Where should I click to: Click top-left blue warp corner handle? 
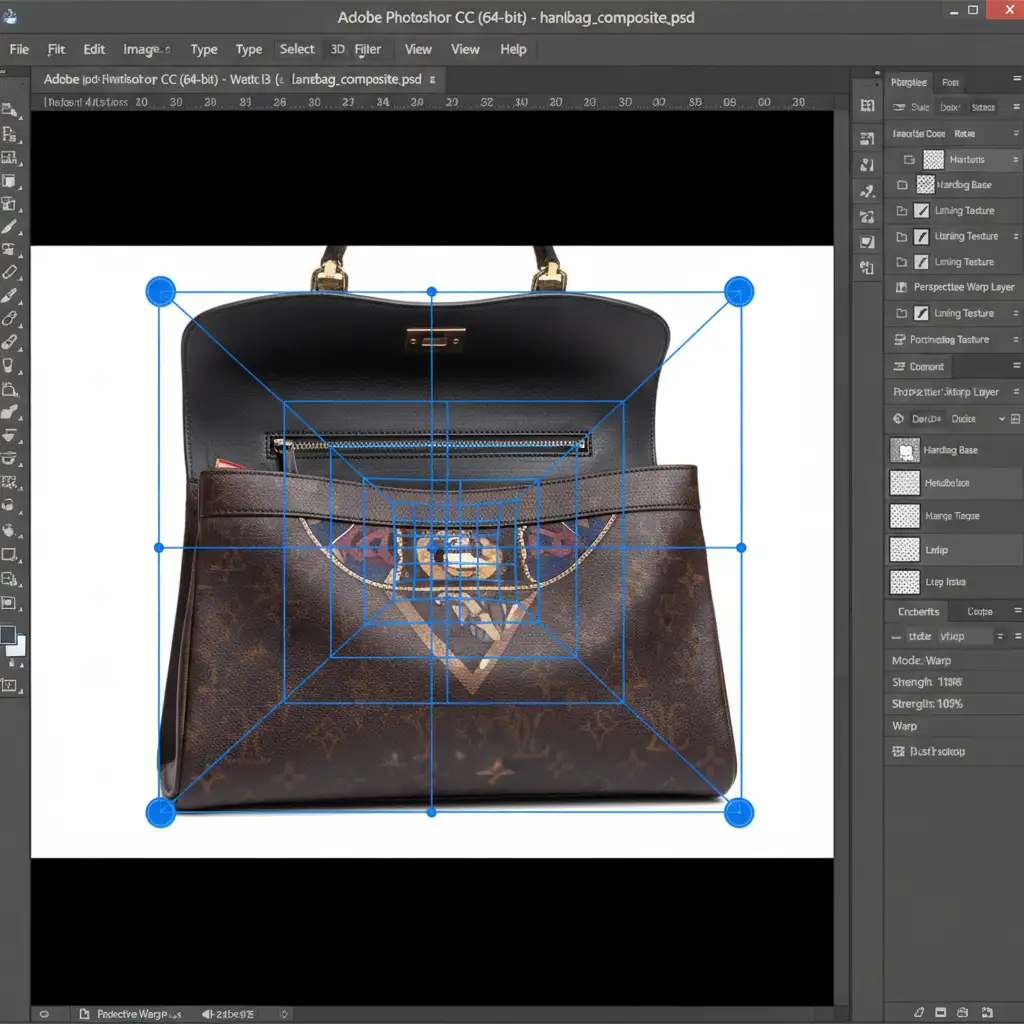161,291
